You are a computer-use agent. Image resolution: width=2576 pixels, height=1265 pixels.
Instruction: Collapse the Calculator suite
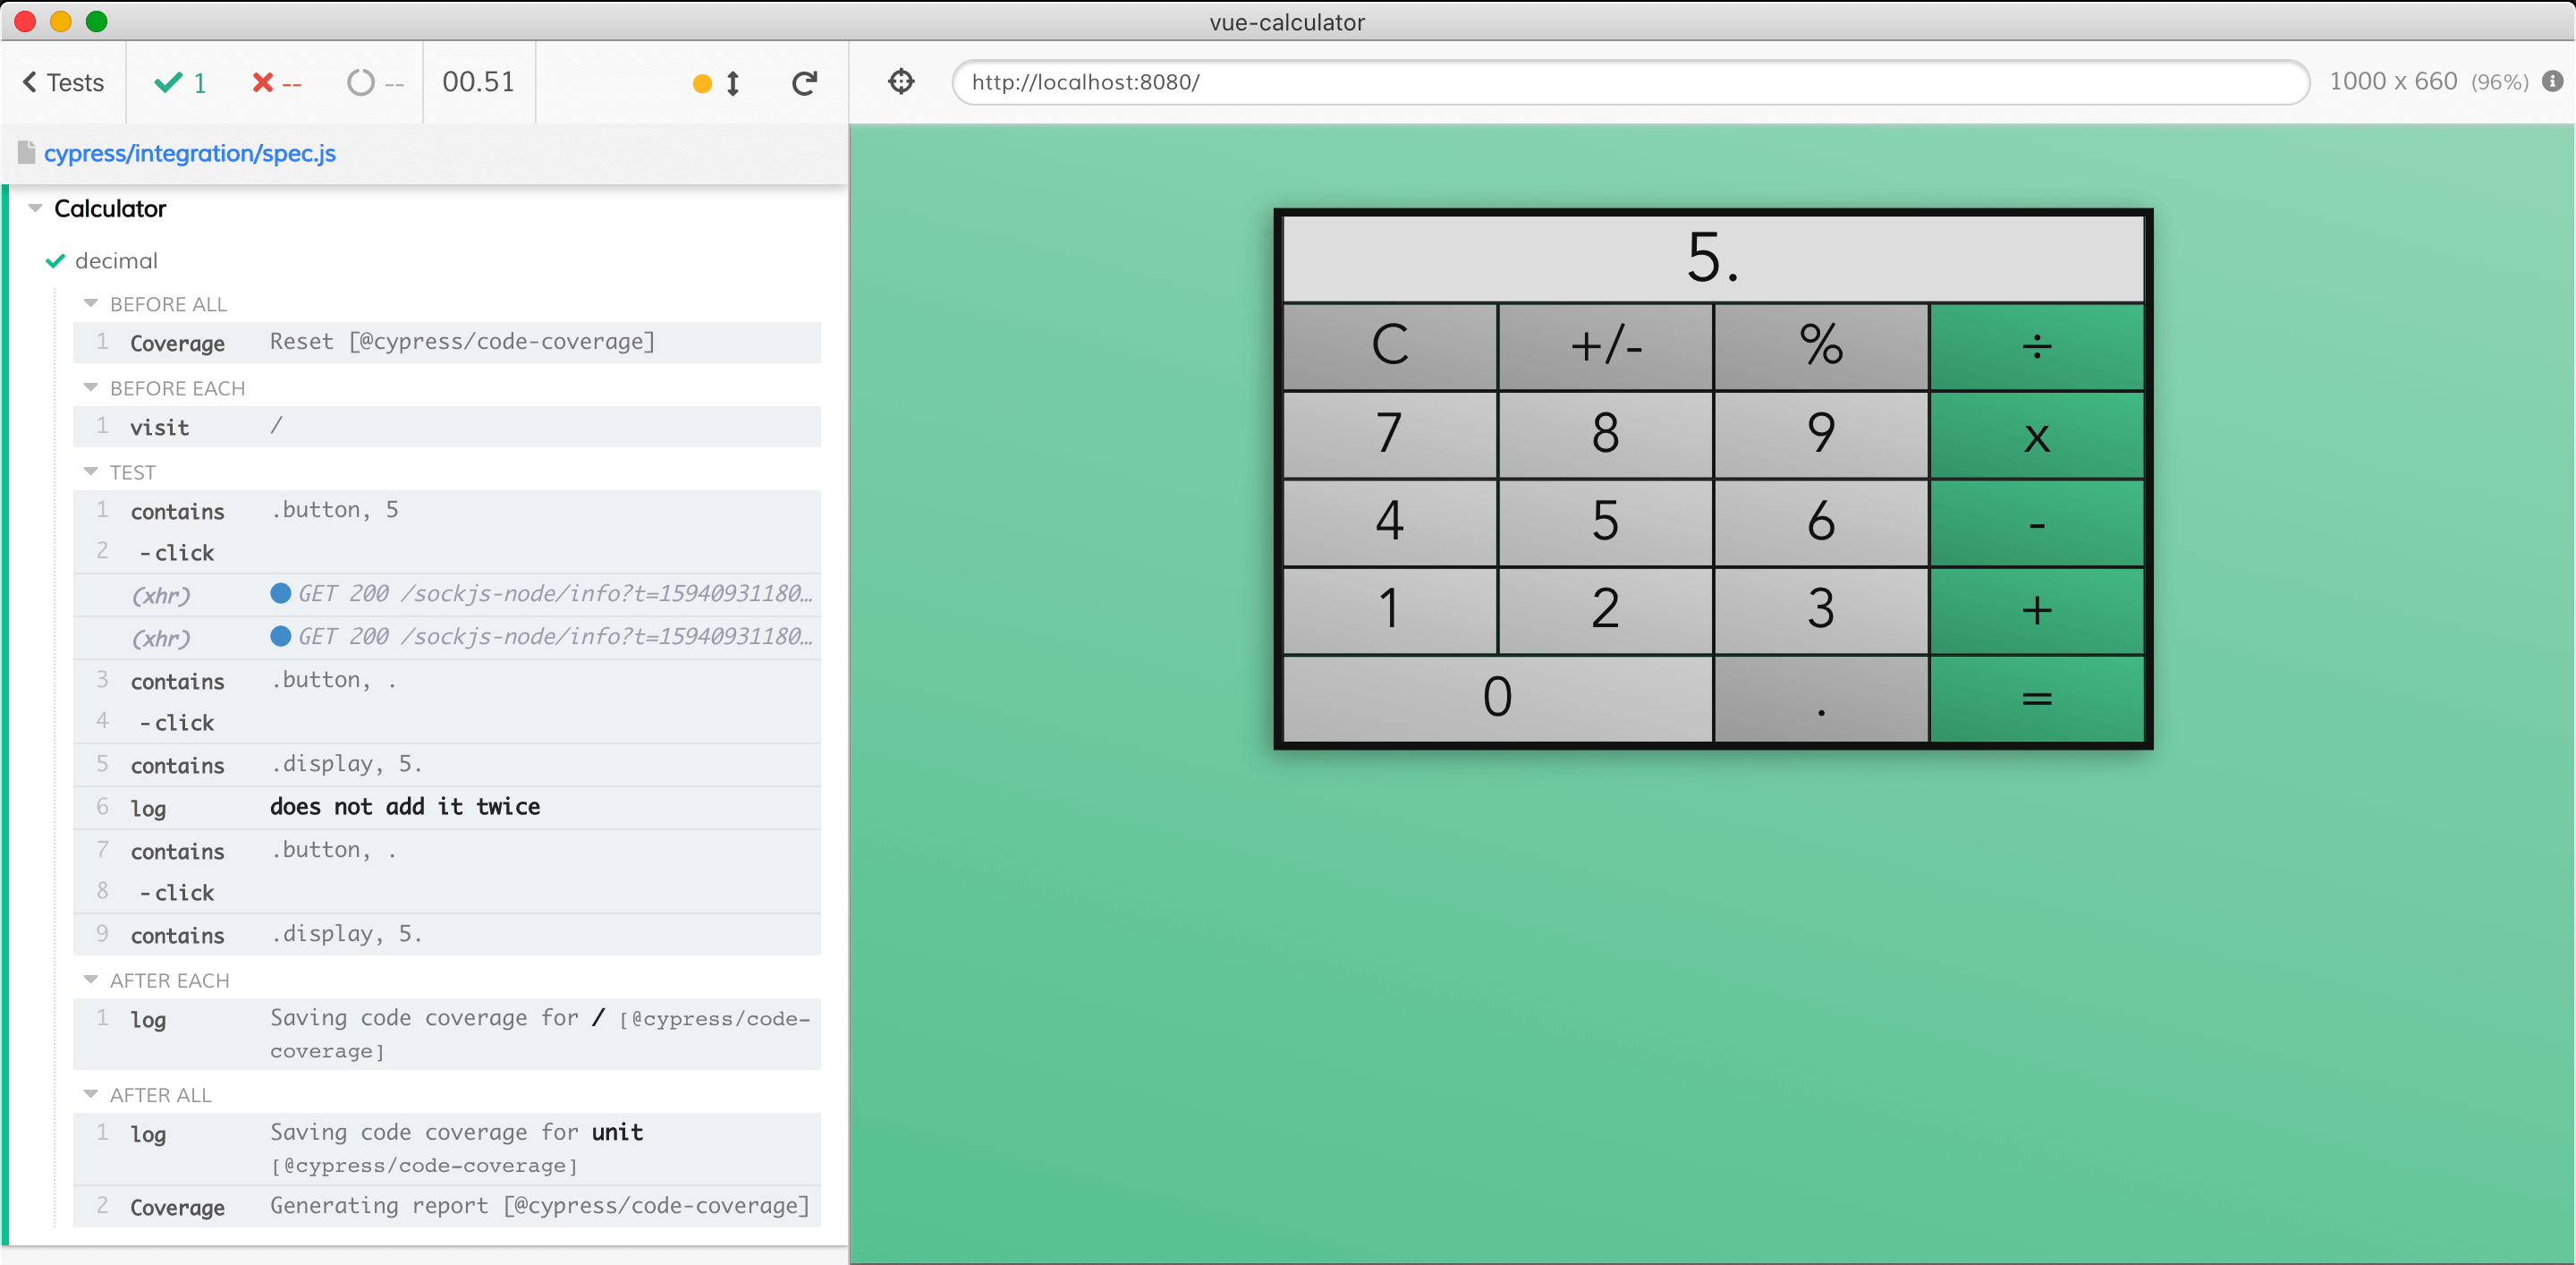coord(36,209)
